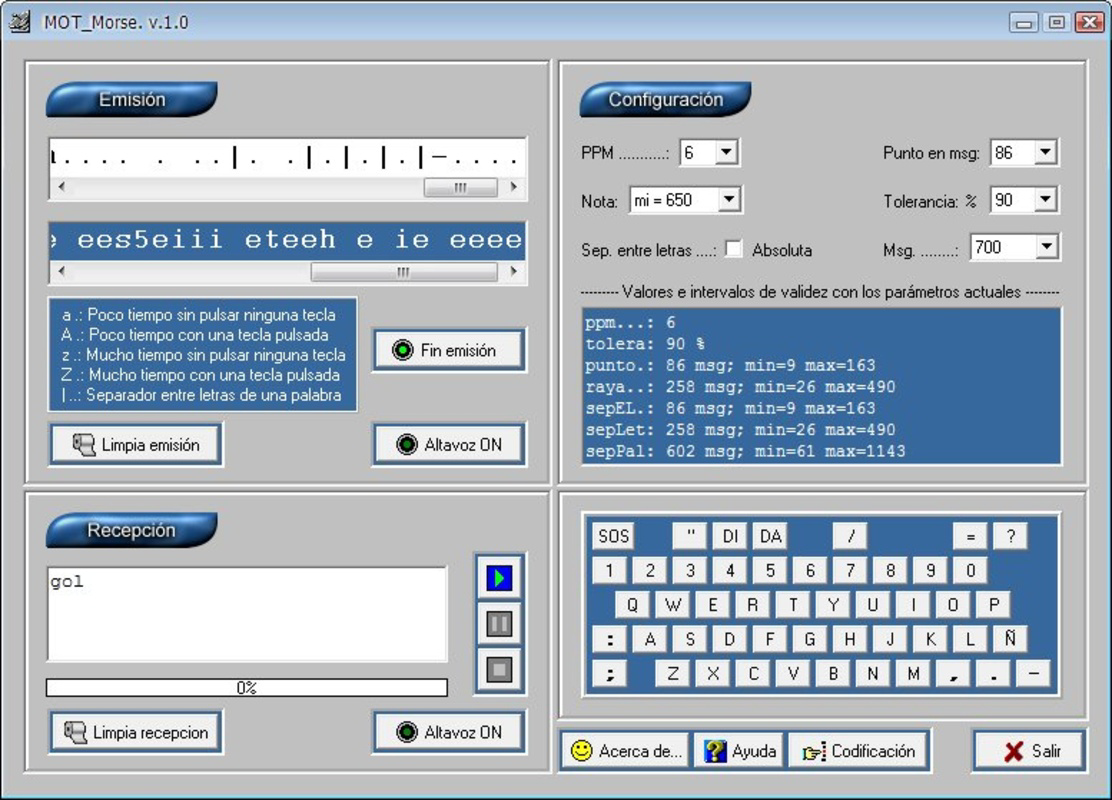The height and width of the screenshot is (800, 1112).
Task: Click the slash key
Action: [x=851, y=536]
